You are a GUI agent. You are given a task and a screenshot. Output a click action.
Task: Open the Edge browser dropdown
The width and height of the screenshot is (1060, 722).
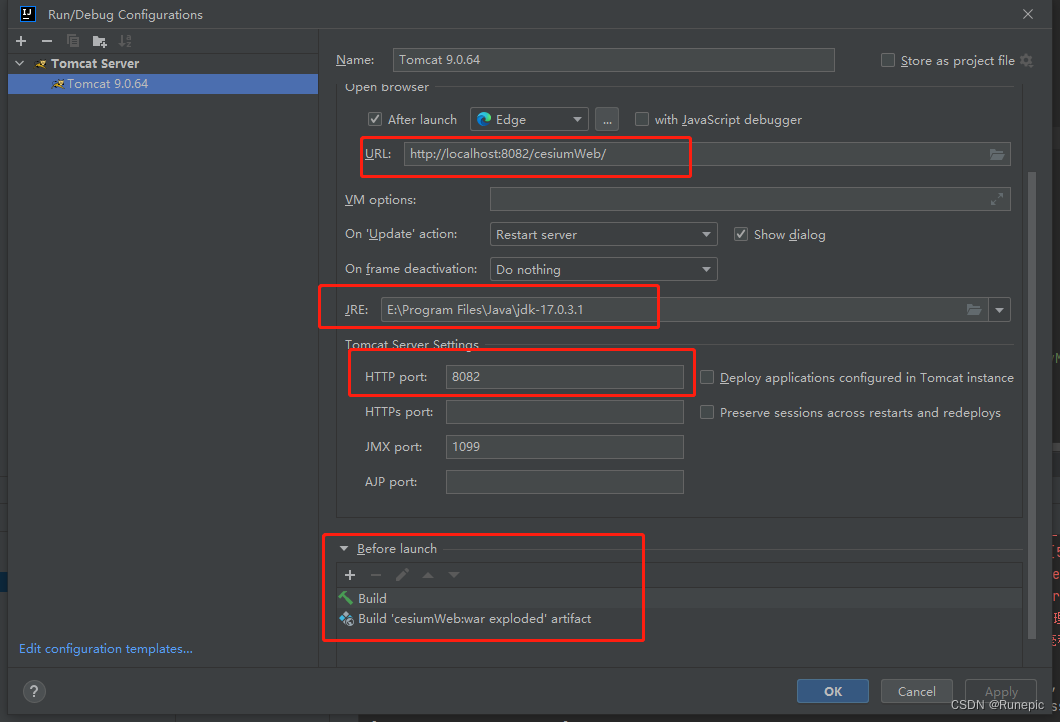click(529, 120)
